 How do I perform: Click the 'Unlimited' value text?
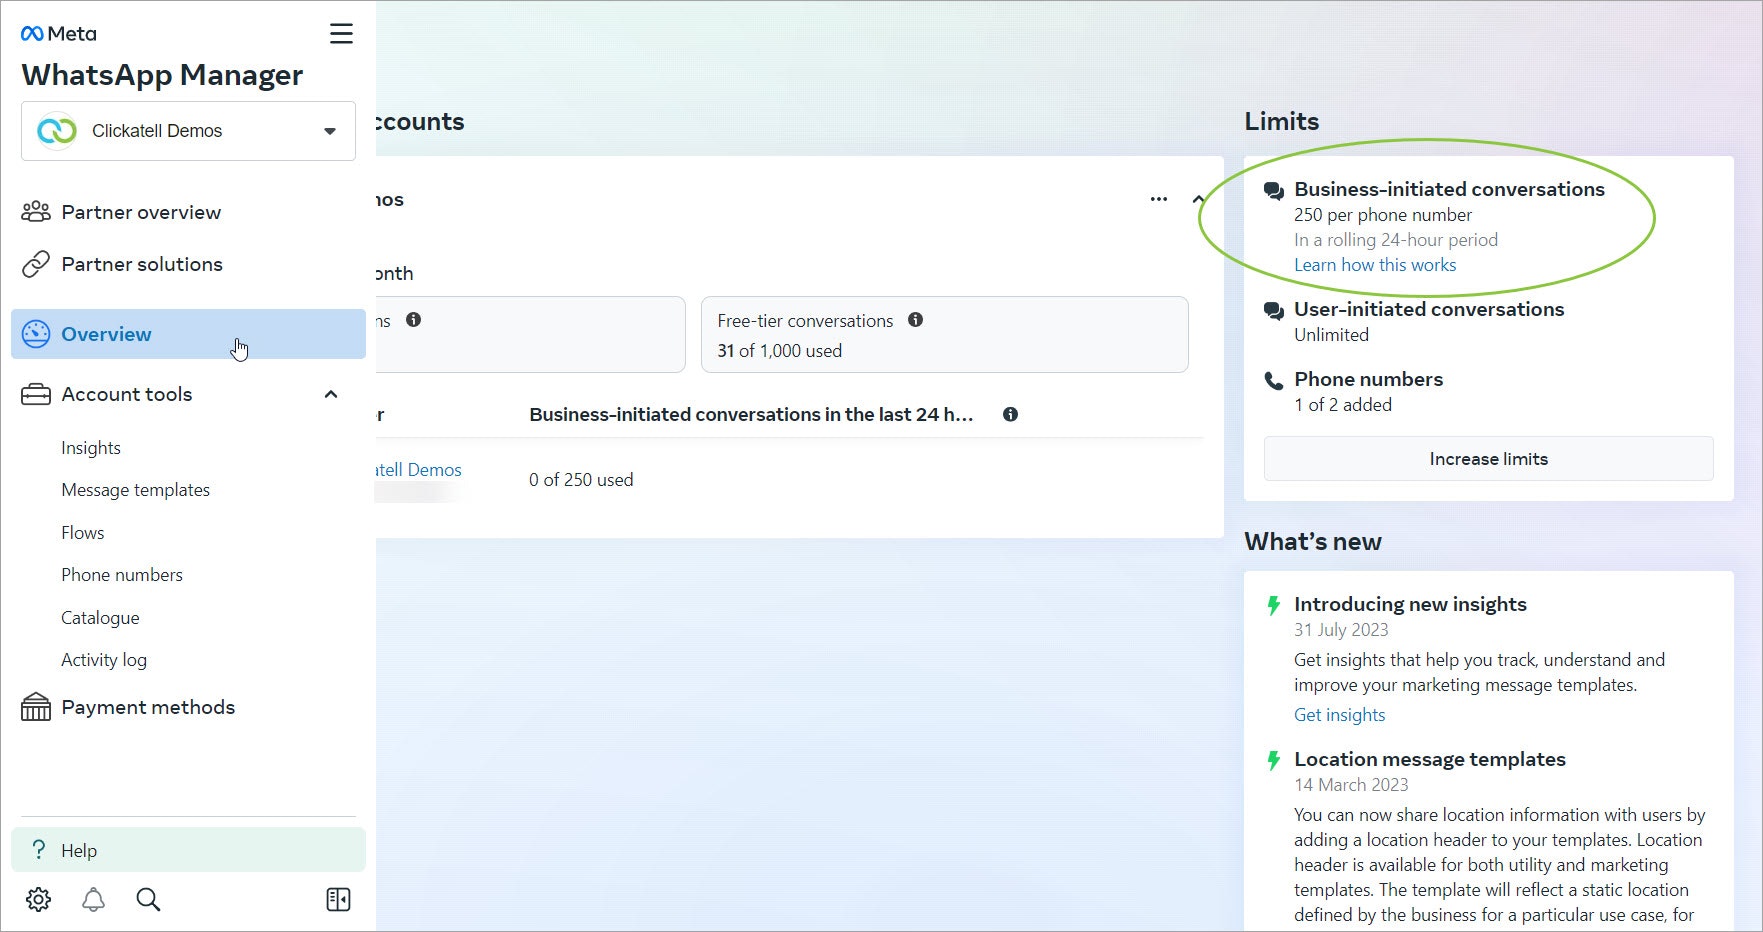click(1331, 335)
